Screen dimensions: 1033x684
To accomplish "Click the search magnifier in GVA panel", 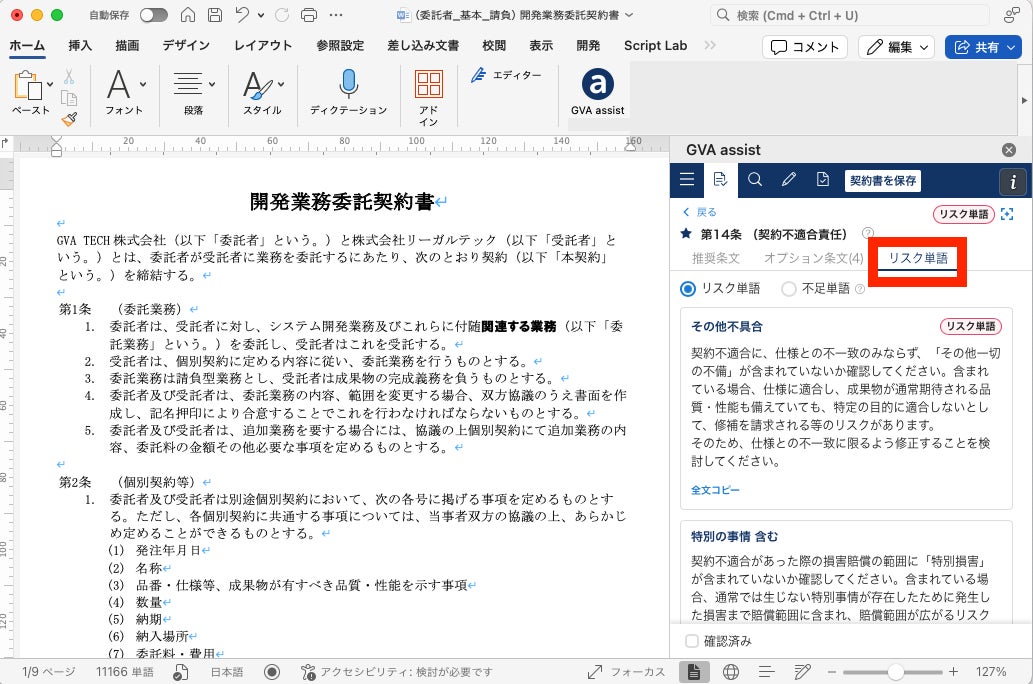I will click(755, 179).
